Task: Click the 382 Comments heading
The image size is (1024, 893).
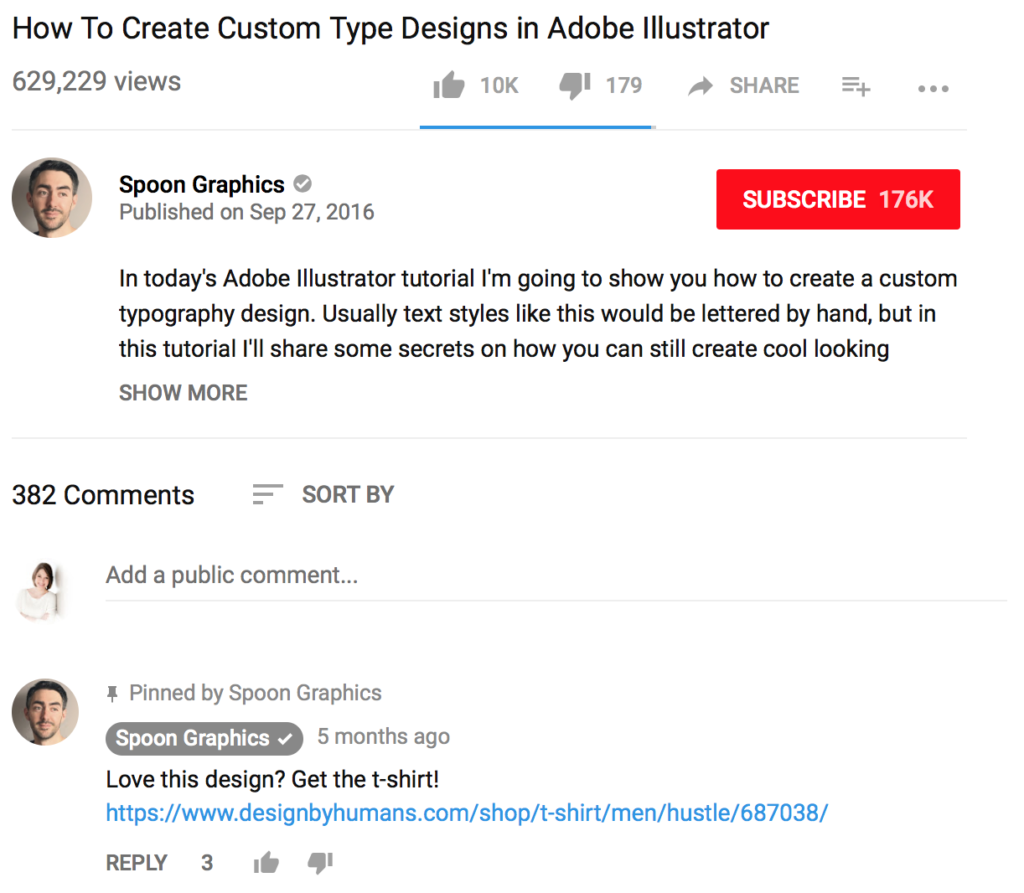Action: 102,494
